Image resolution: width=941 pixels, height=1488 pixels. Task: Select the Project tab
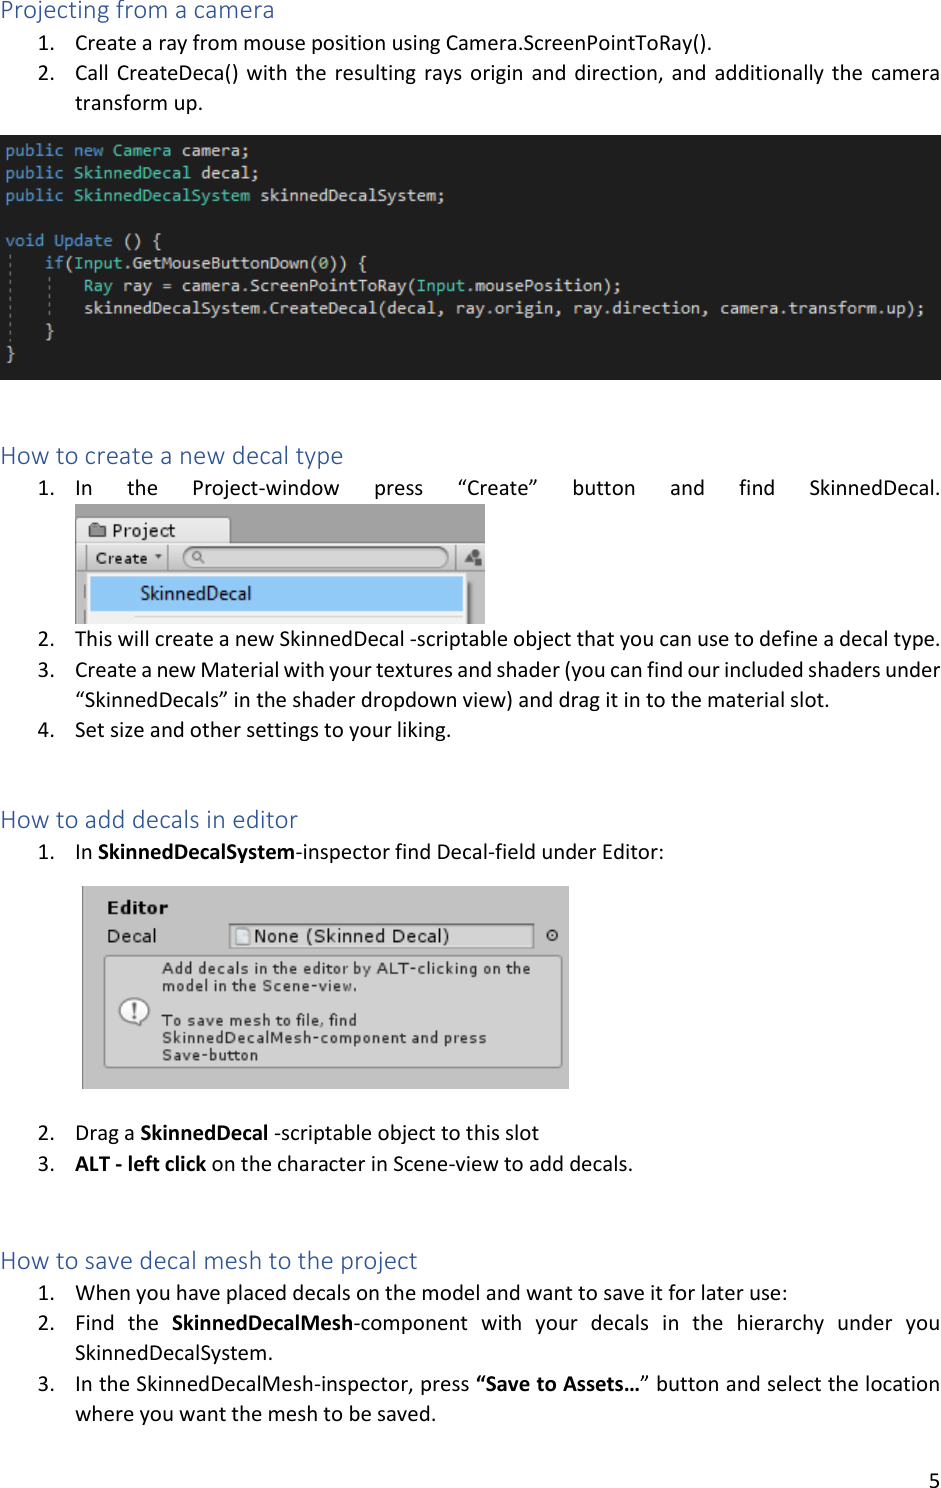(153, 530)
